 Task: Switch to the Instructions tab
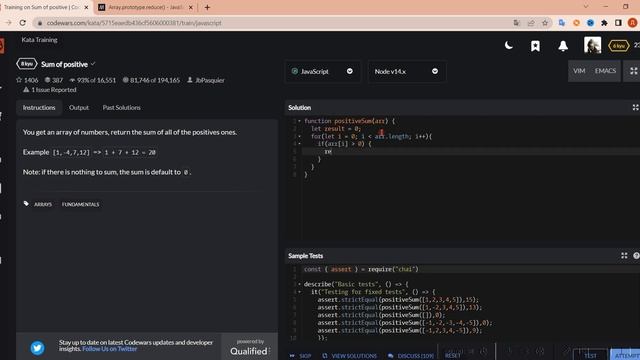(x=39, y=107)
